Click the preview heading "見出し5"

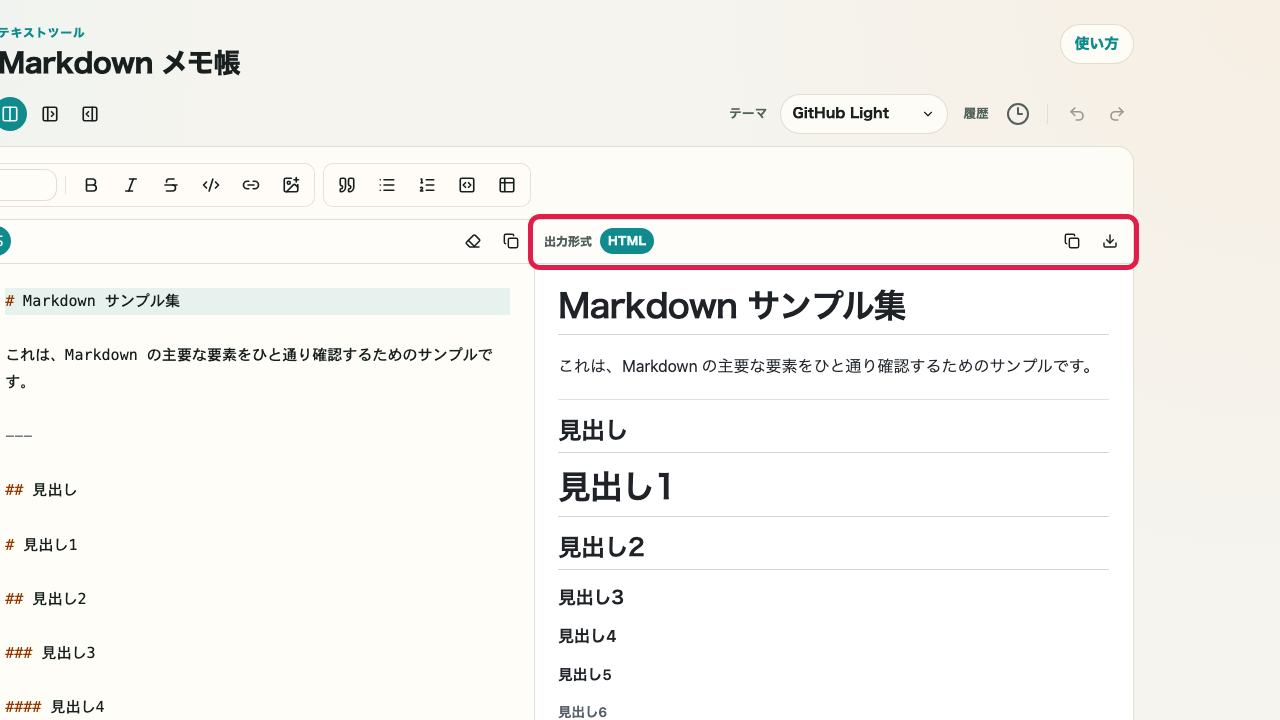[585, 675]
